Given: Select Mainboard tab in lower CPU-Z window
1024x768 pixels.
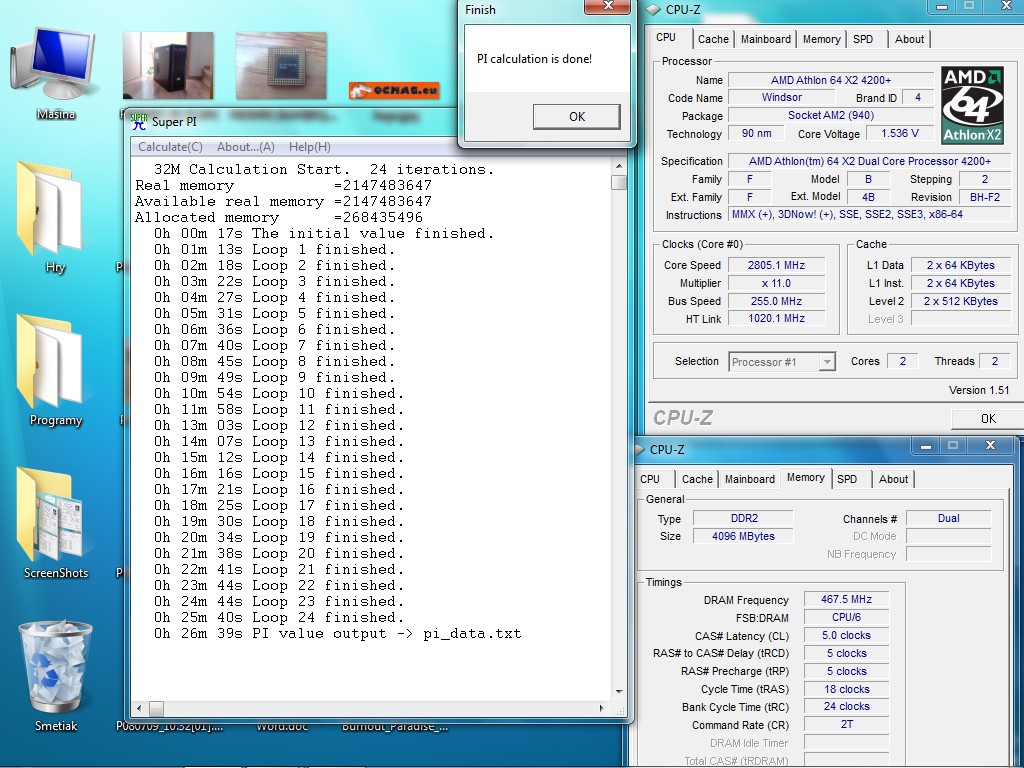Looking at the screenshot, I should click(x=750, y=479).
